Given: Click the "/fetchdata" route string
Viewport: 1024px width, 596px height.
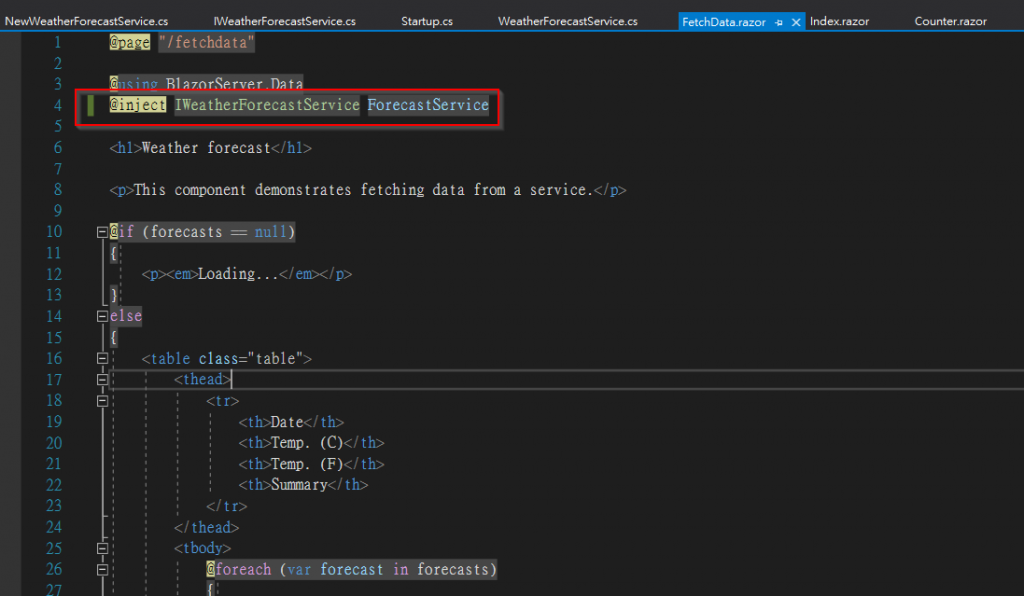Looking at the screenshot, I should [x=206, y=43].
